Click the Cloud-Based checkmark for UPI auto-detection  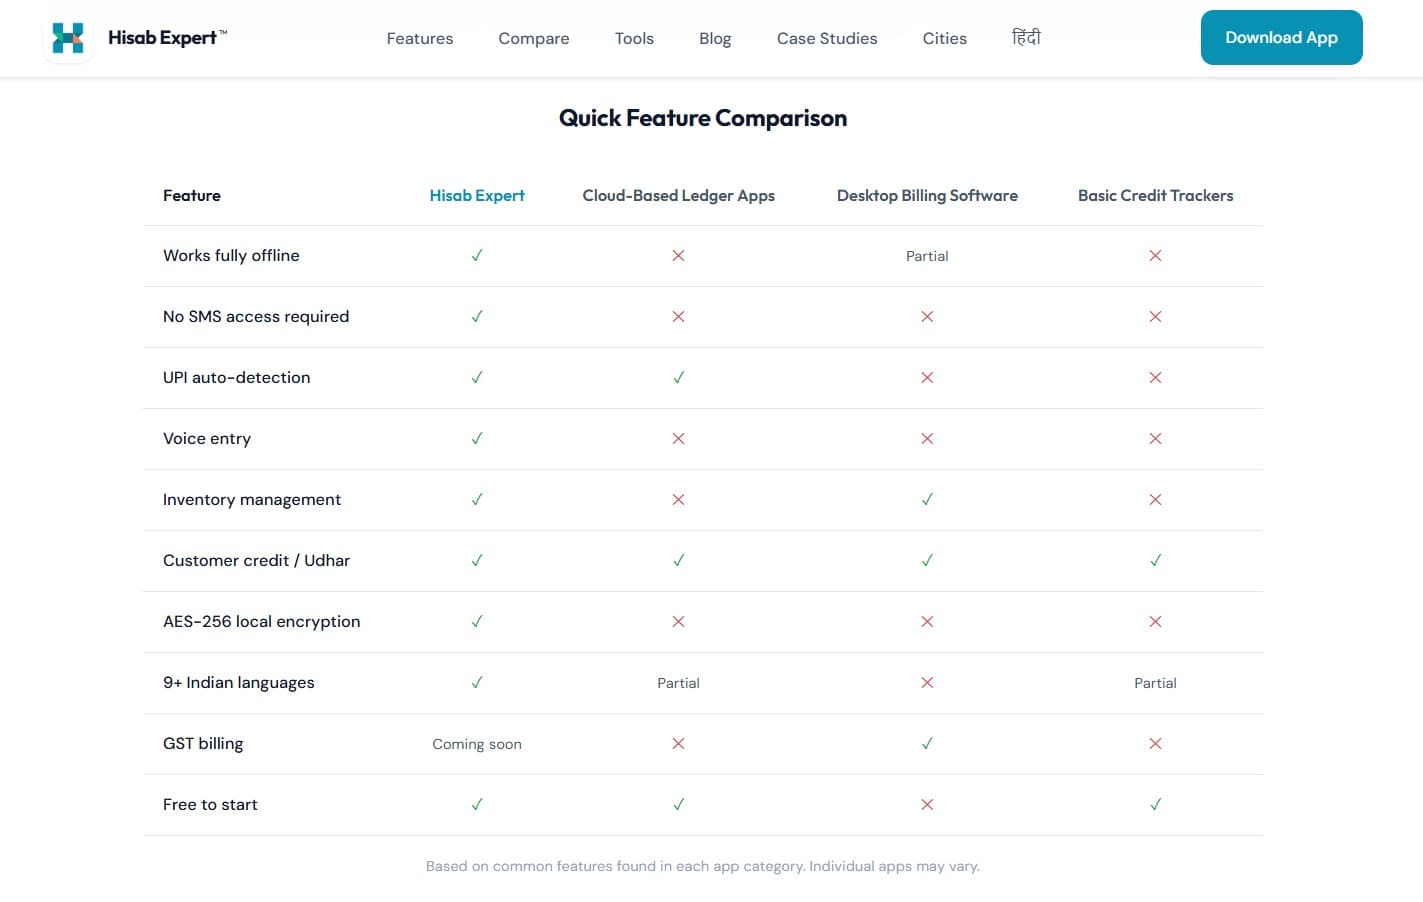click(x=678, y=377)
